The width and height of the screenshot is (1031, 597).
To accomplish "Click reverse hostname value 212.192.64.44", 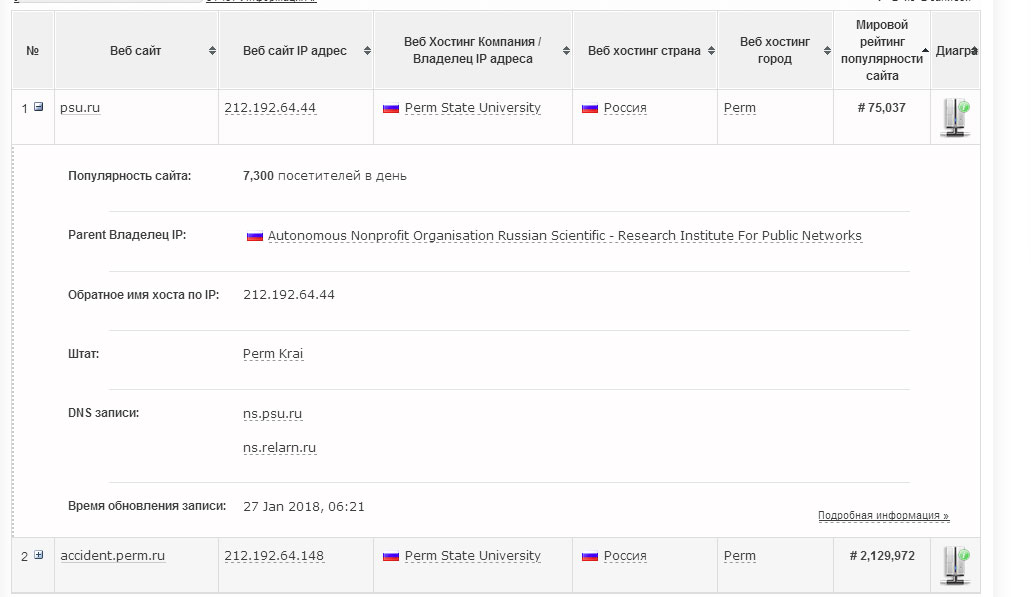I will [289, 295].
